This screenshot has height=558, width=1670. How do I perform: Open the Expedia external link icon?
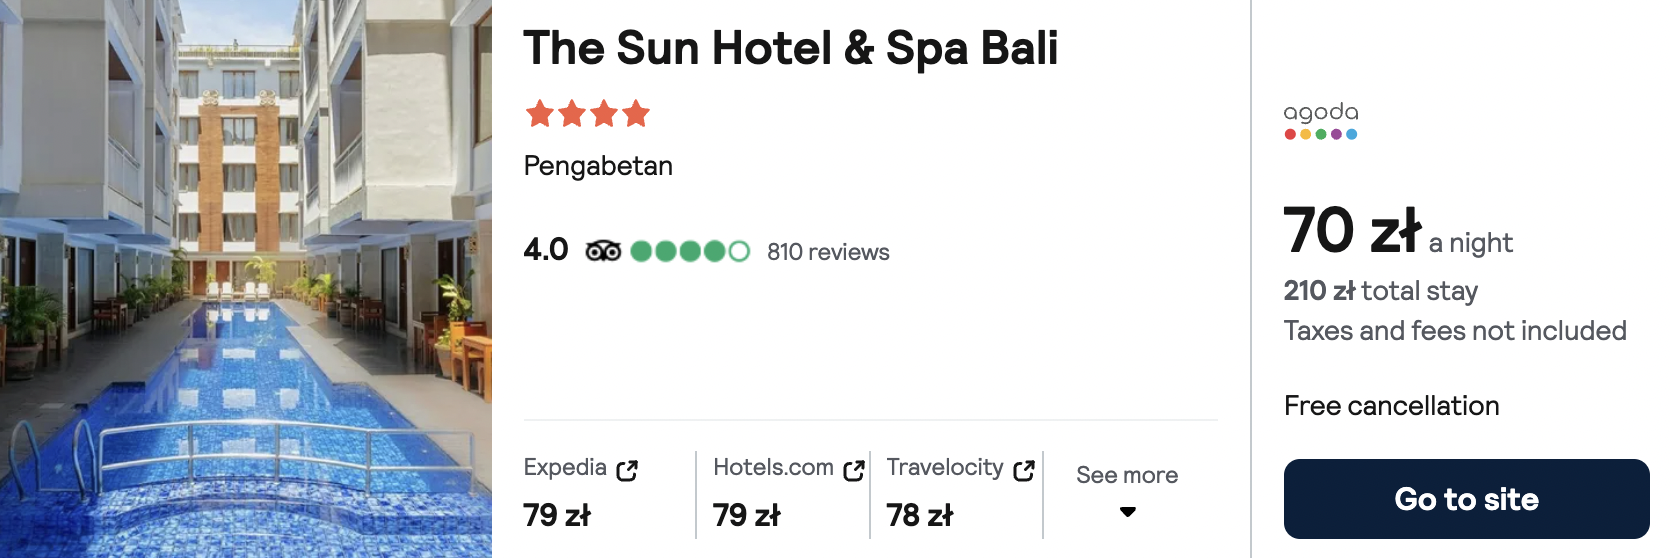(627, 470)
